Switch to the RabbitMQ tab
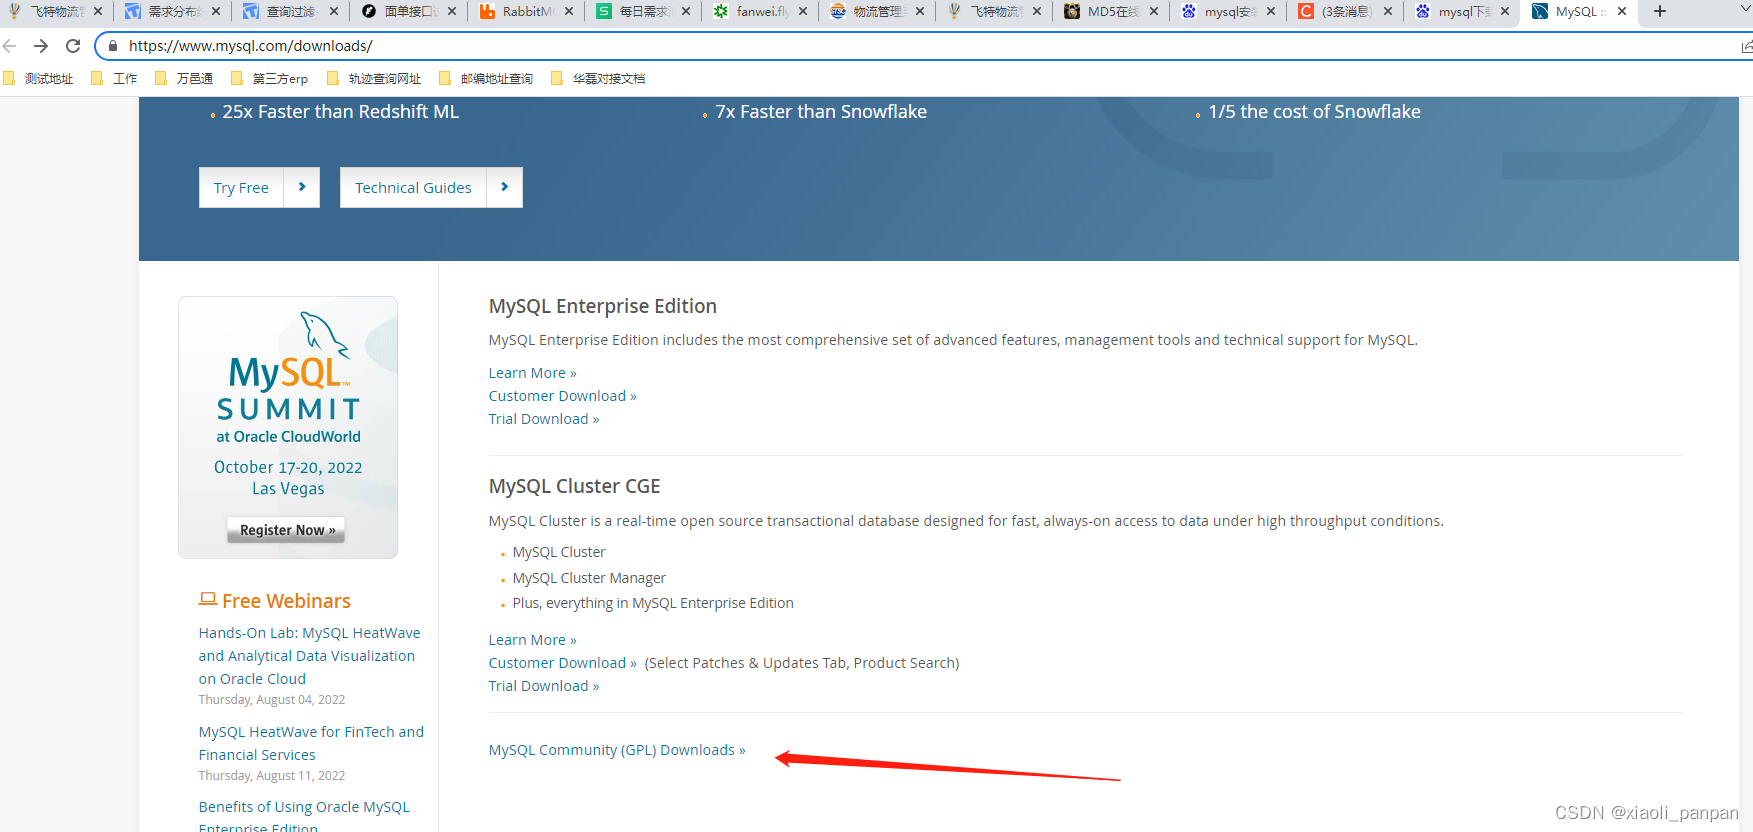Screen dimensions: 1753x832 [x=524, y=11]
